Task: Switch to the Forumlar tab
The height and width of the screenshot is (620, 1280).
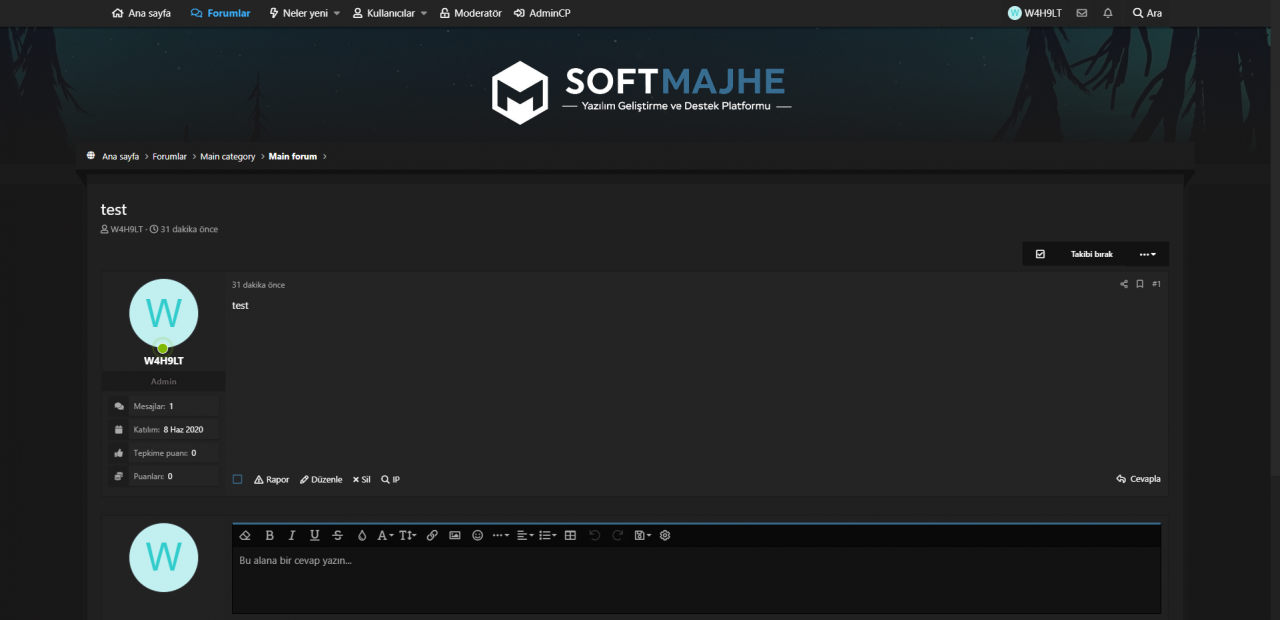Action: pos(220,13)
